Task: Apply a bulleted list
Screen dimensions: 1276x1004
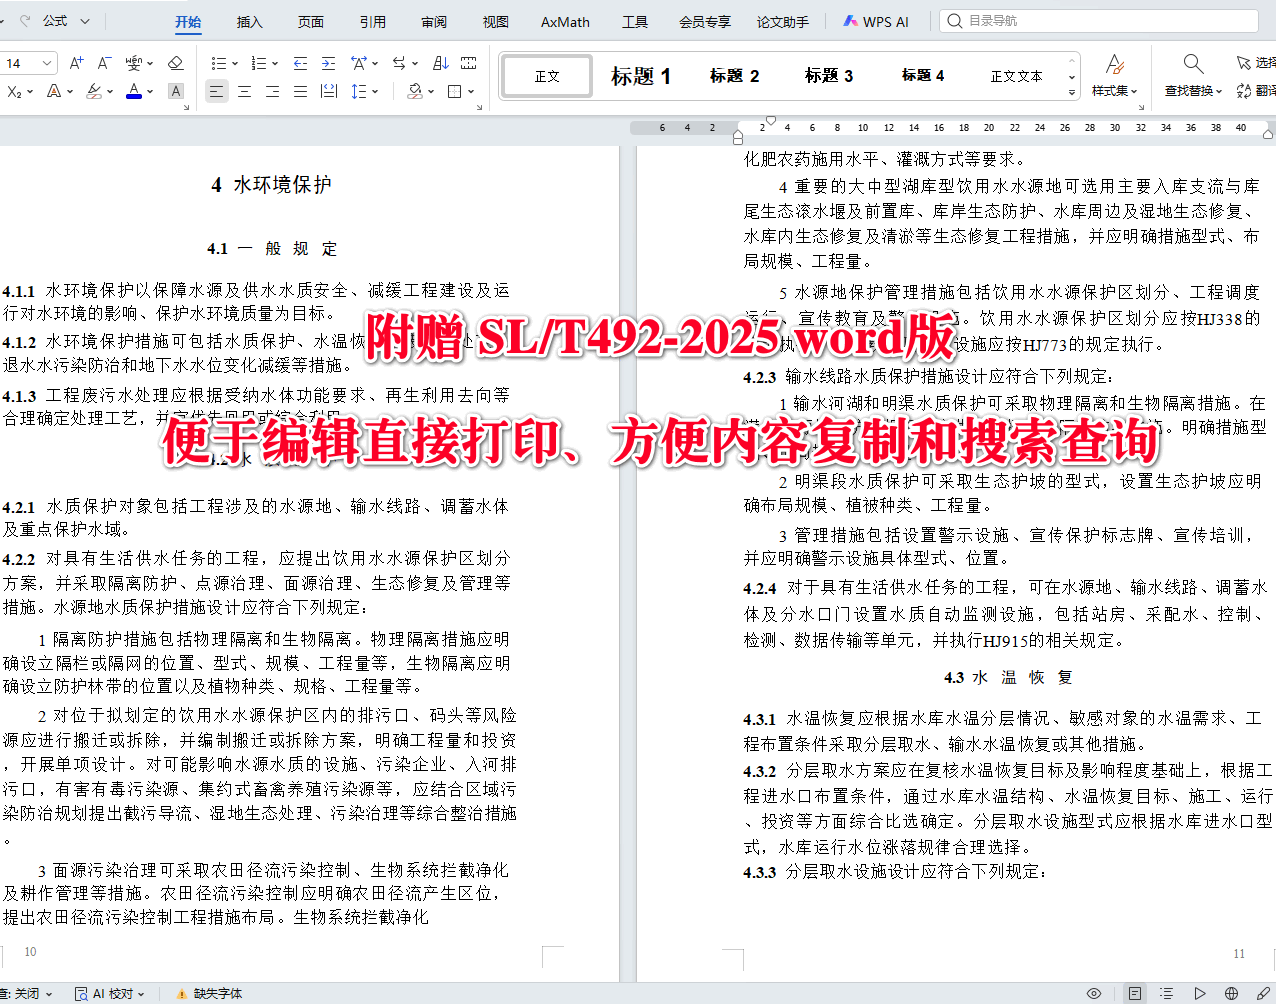Action: (221, 62)
